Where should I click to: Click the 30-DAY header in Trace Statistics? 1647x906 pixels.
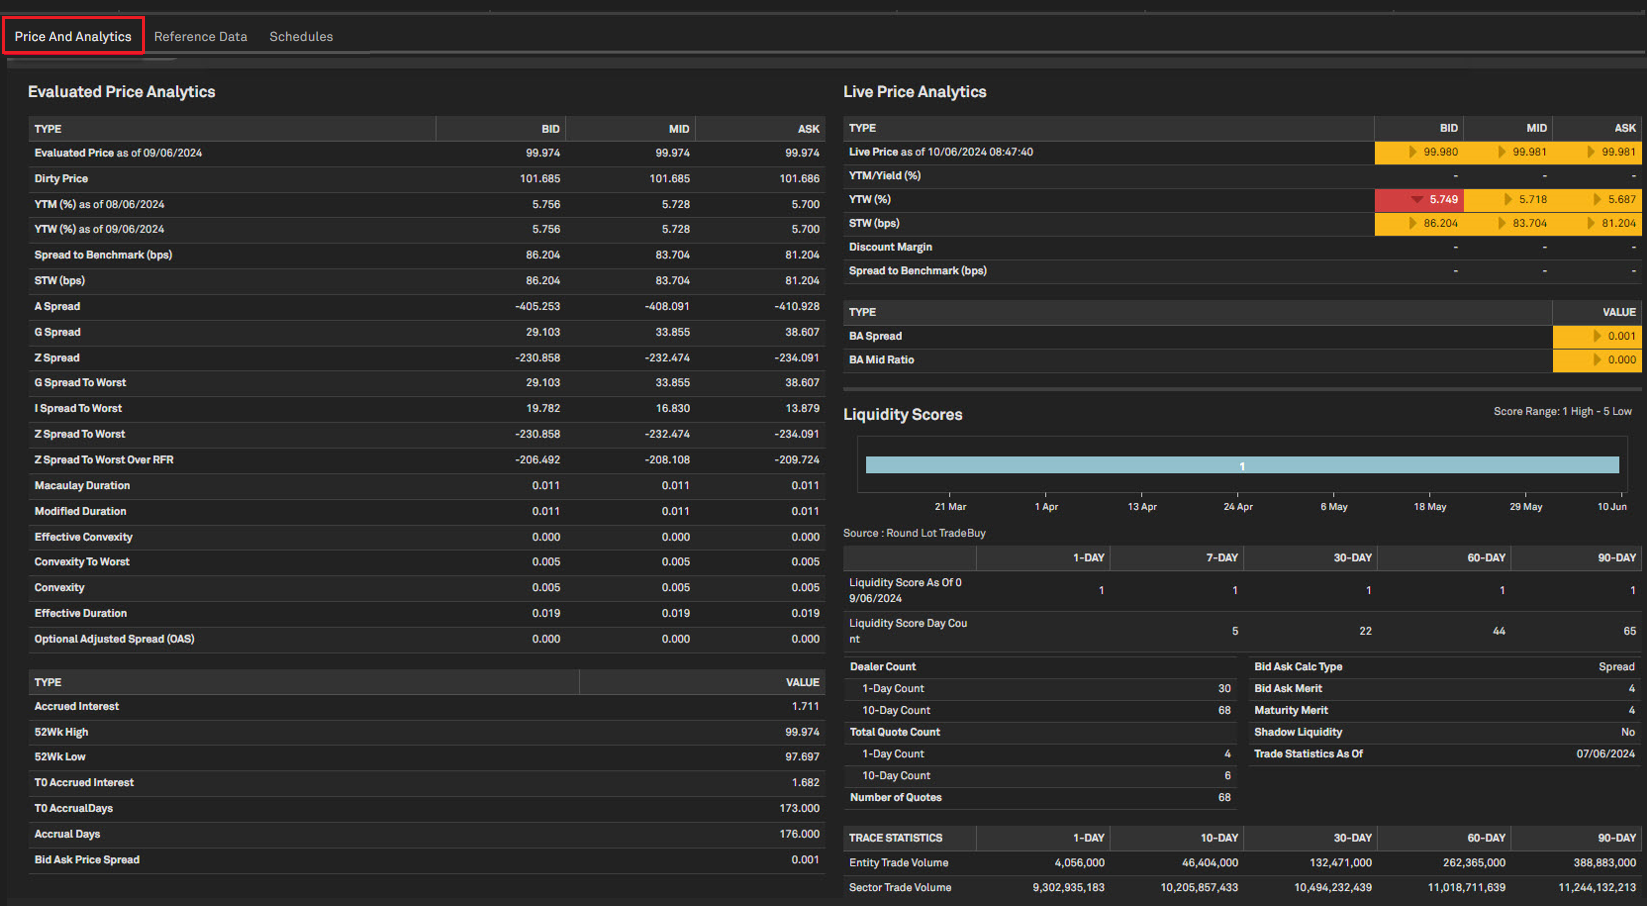coord(1352,838)
